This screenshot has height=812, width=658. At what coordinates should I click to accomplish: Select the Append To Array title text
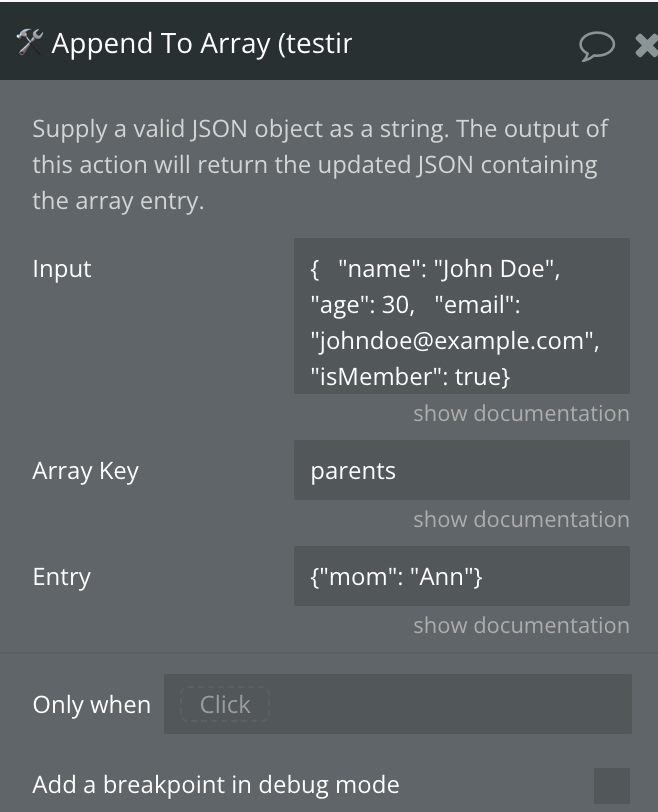click(x=202, y=44)
